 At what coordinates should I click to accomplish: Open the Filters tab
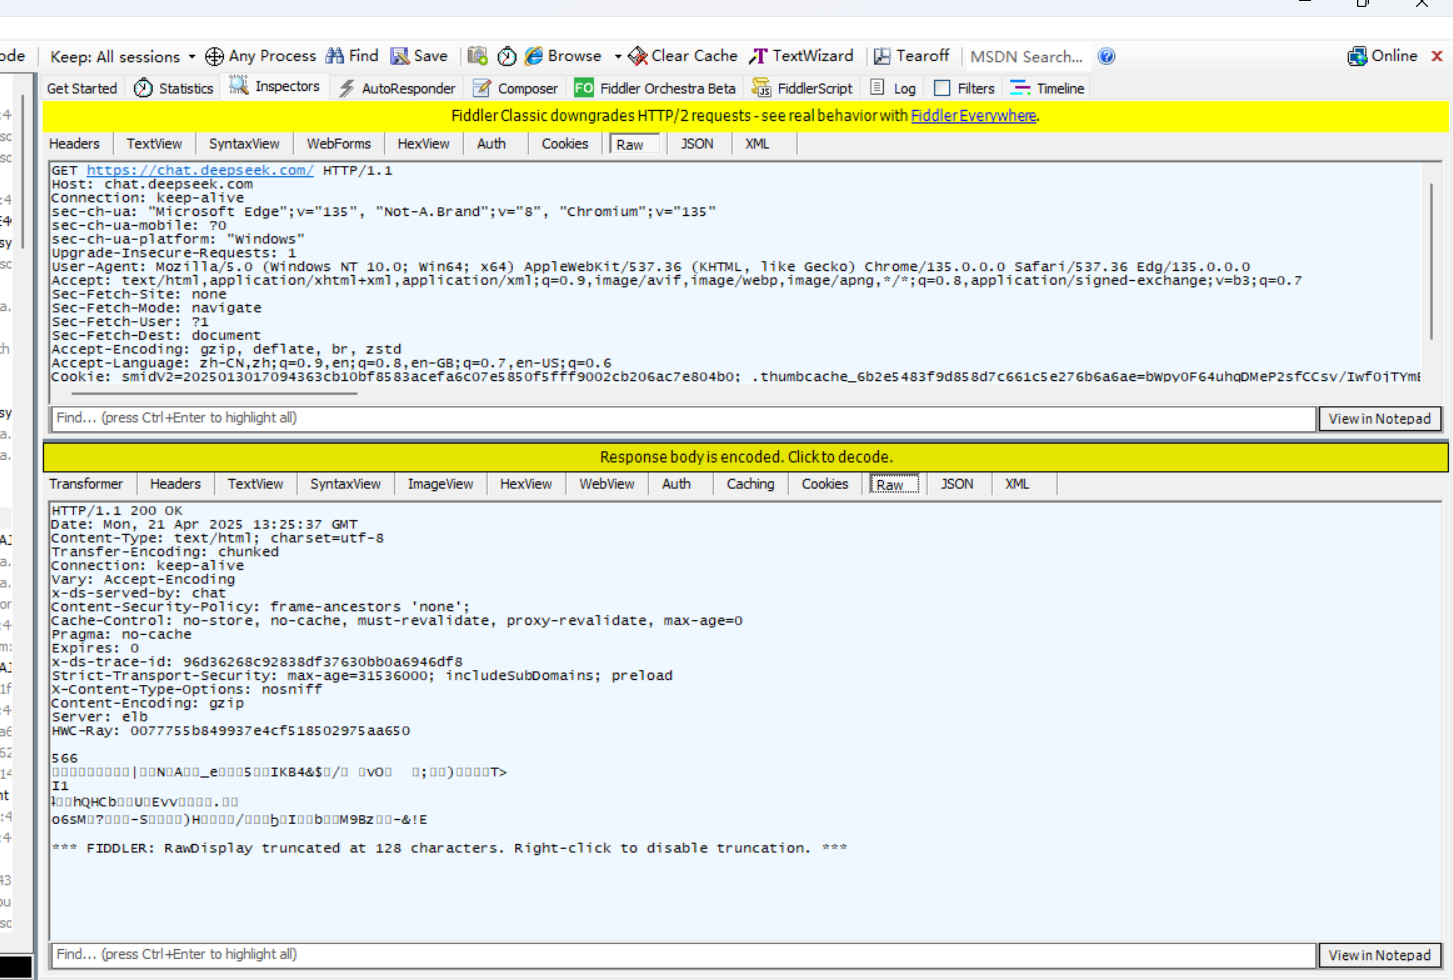[x=965, y=88]
